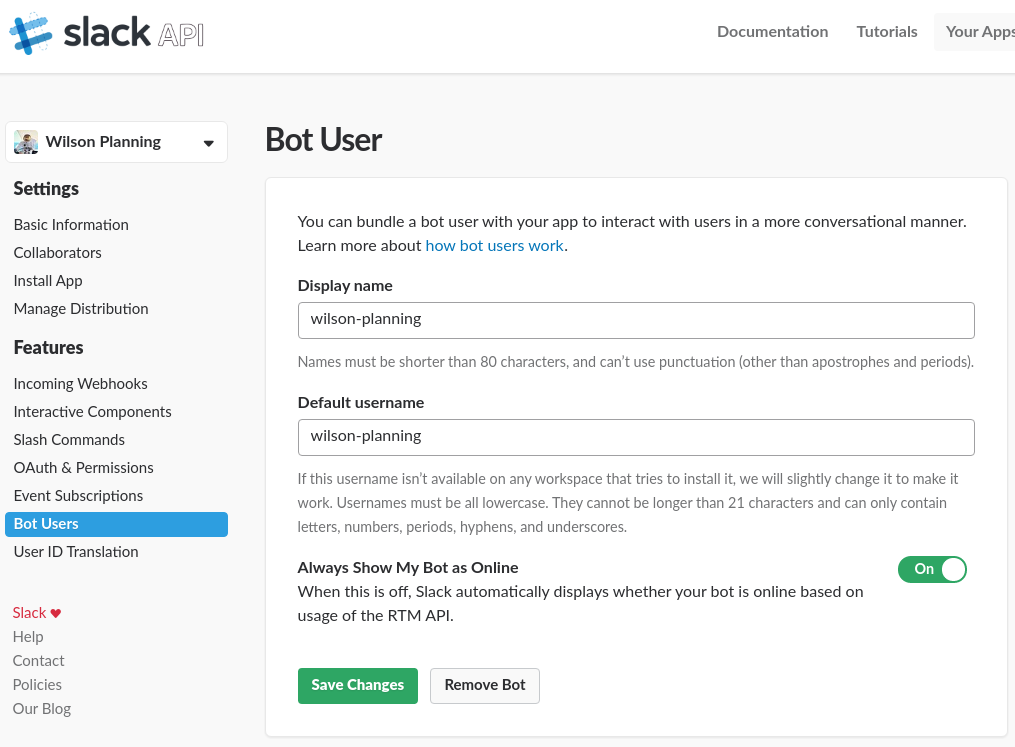Select Incoming Webhooks feature
This screenshot has width=1015, height=747.
[80, 384]
